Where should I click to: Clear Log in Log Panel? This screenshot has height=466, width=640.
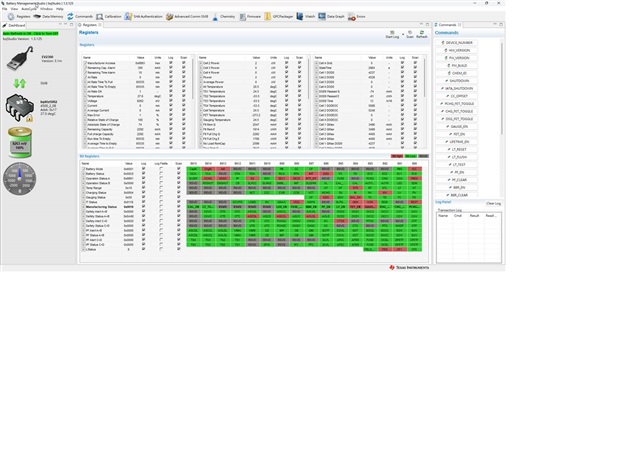pyautogui.click(x=493, y=203)
